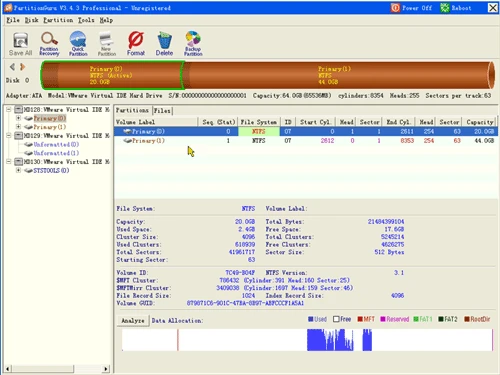
Task: Select Unformatted(0) under HD129
Action: 56,144
